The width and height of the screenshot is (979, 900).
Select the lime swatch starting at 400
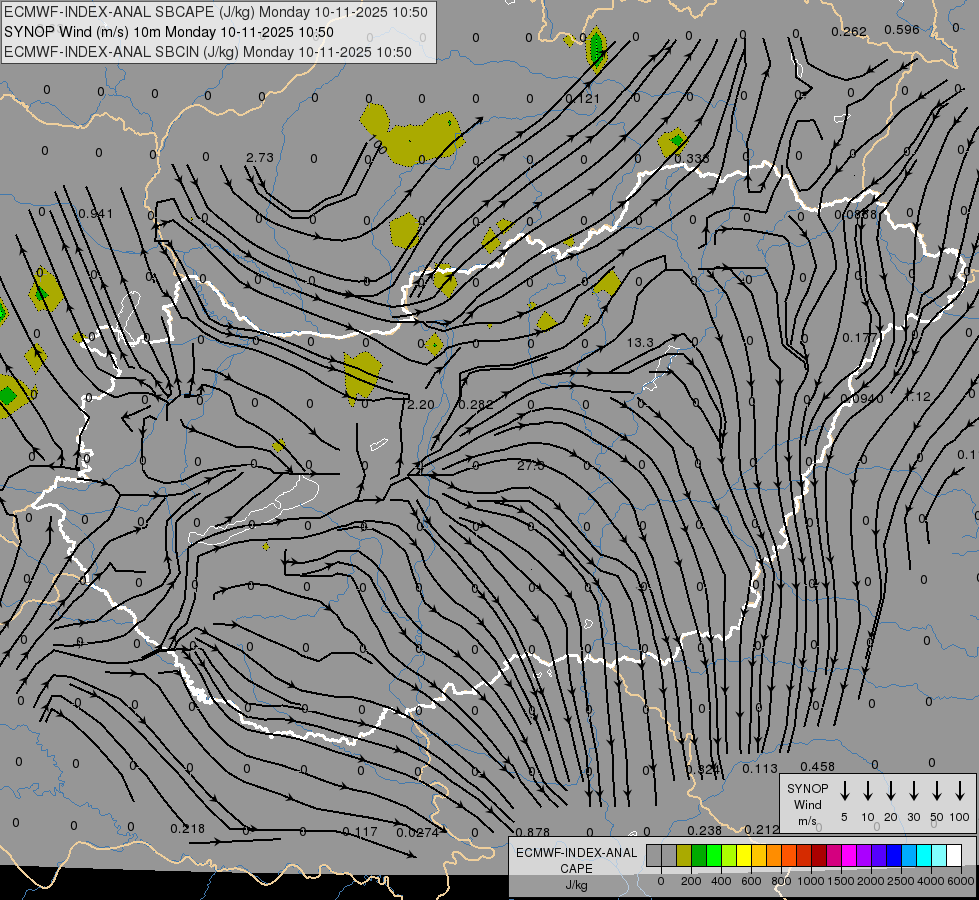pos(729,856)
